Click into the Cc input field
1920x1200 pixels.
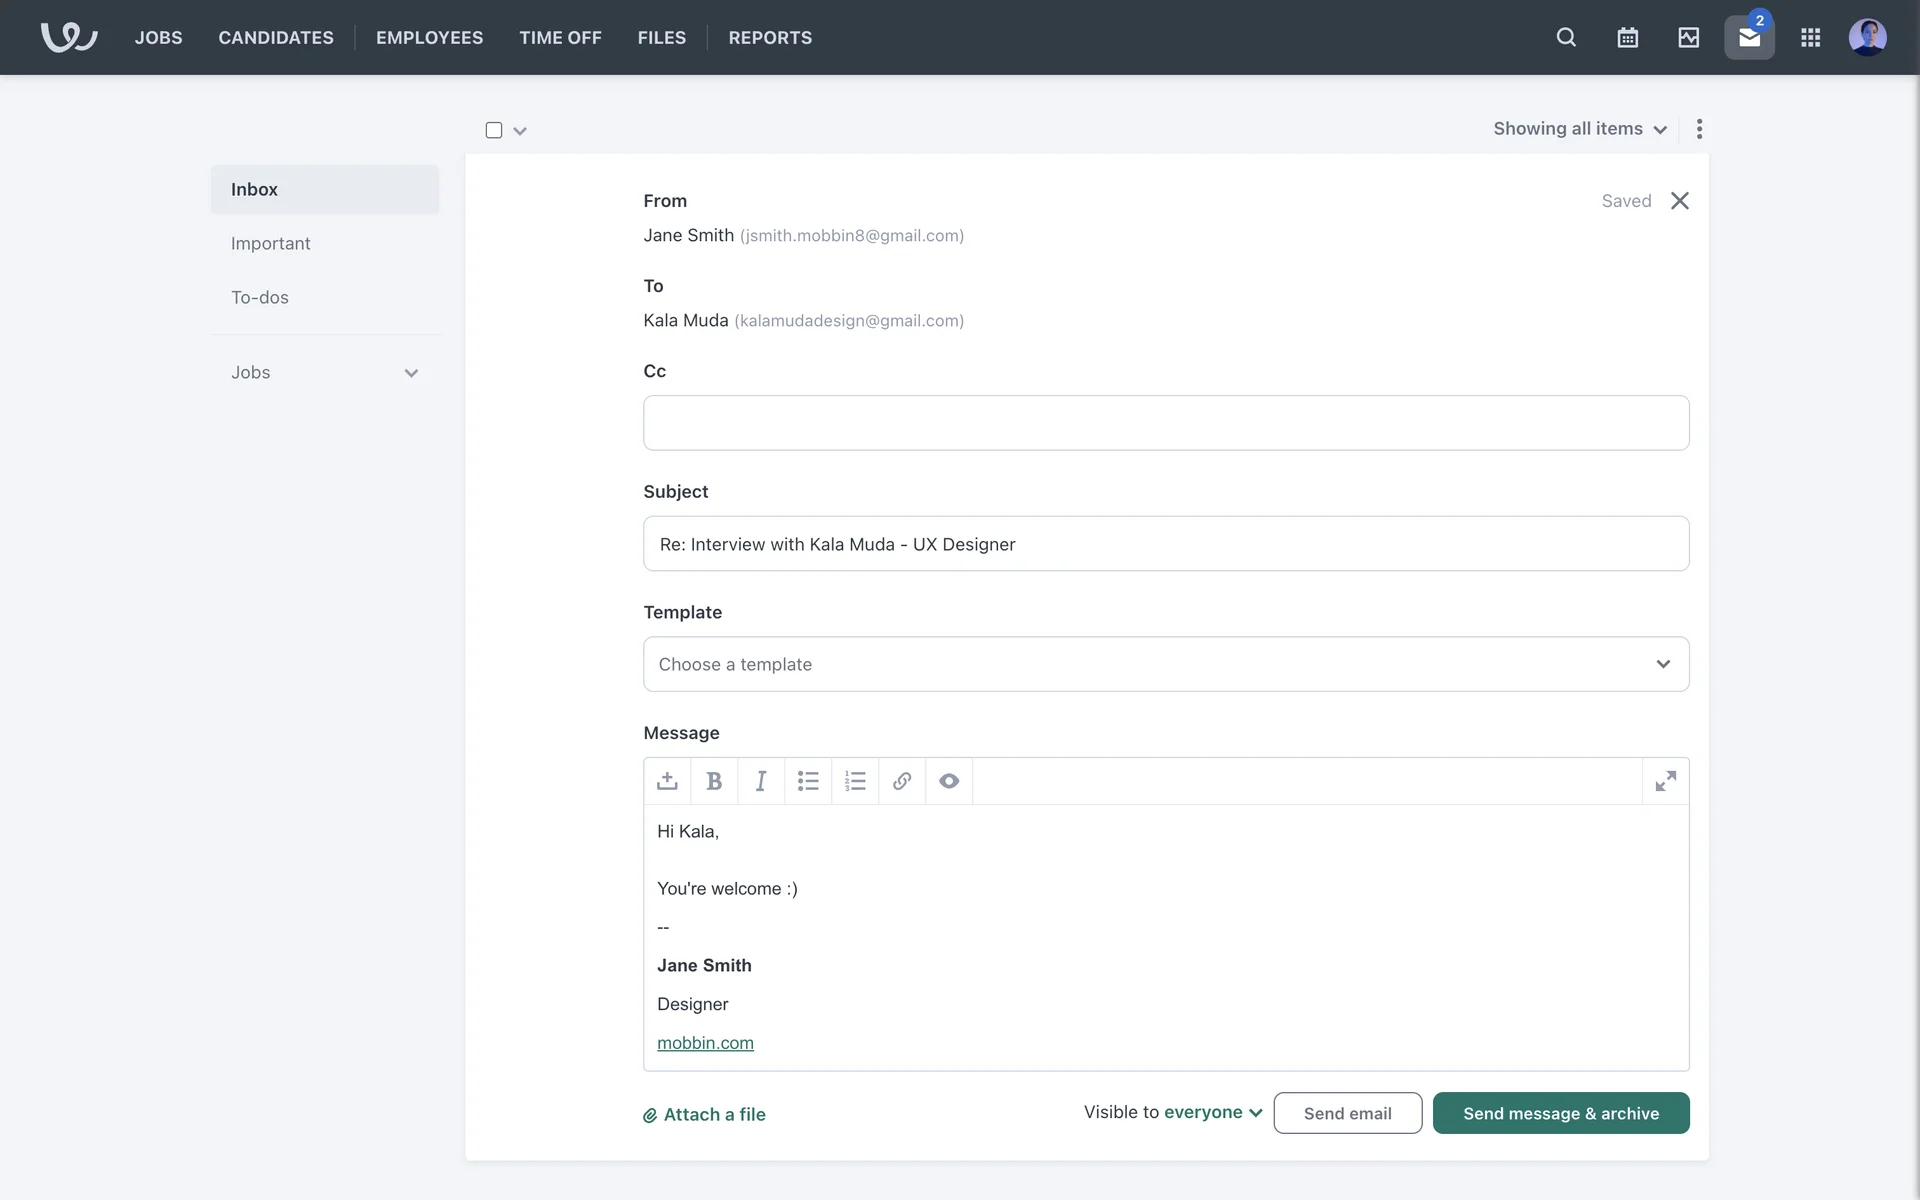click(1165, 423)
